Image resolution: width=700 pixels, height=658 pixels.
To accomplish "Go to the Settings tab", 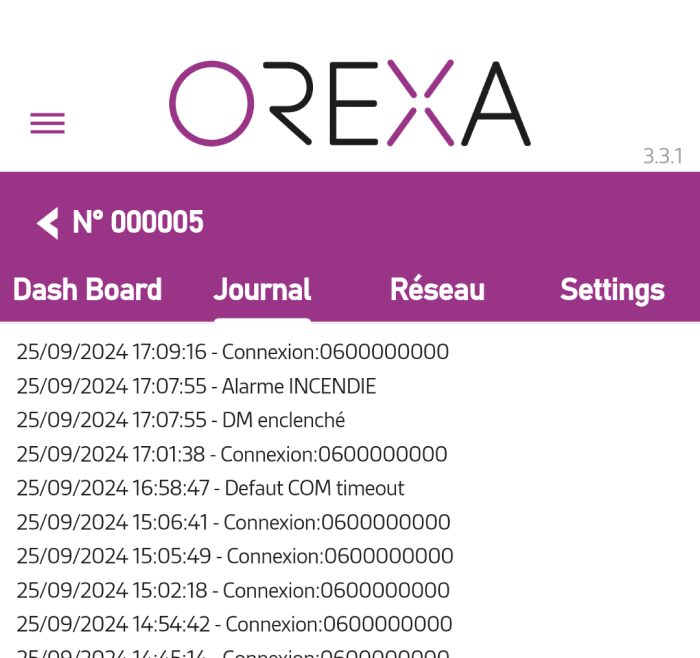I will coord(612,290).
